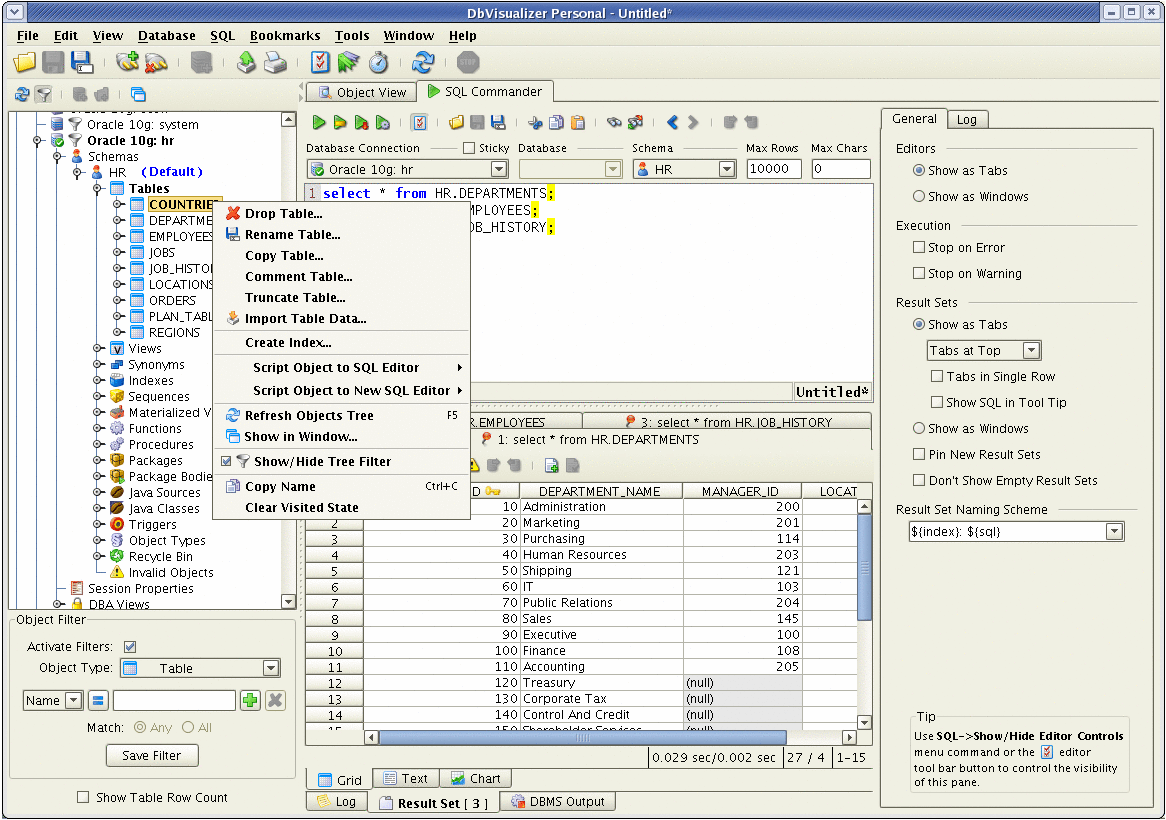
Task: Click the create connection icon with green plus
Action: (x=126, y=62)
